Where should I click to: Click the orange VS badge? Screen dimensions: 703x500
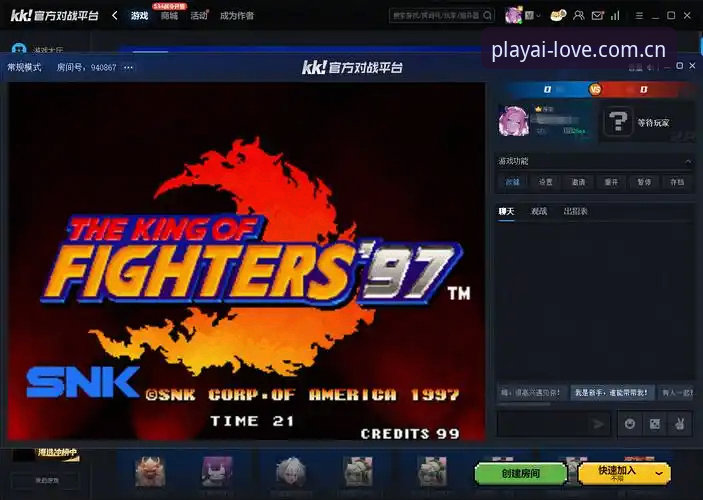(595, 89)
